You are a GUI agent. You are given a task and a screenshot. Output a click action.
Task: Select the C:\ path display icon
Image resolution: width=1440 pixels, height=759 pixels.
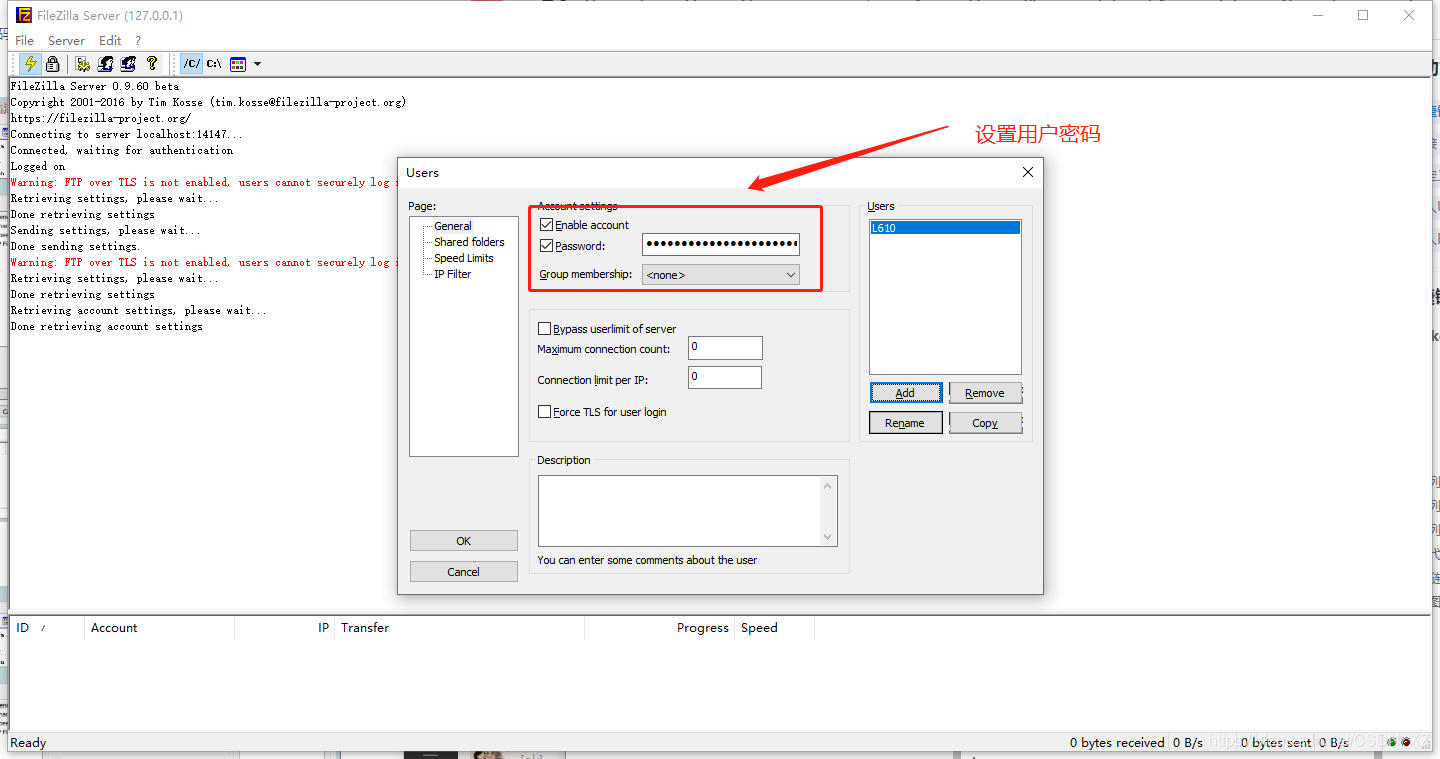click(214, 64)
